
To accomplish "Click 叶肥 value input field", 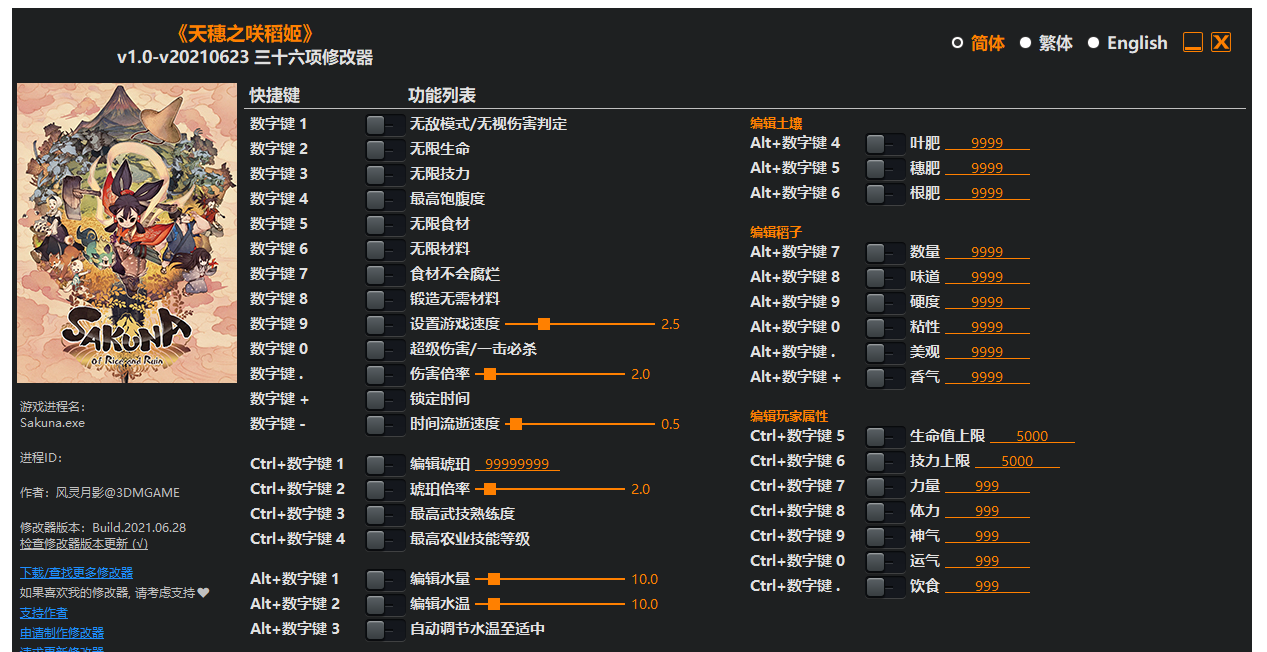I will [x=987, y=143].
